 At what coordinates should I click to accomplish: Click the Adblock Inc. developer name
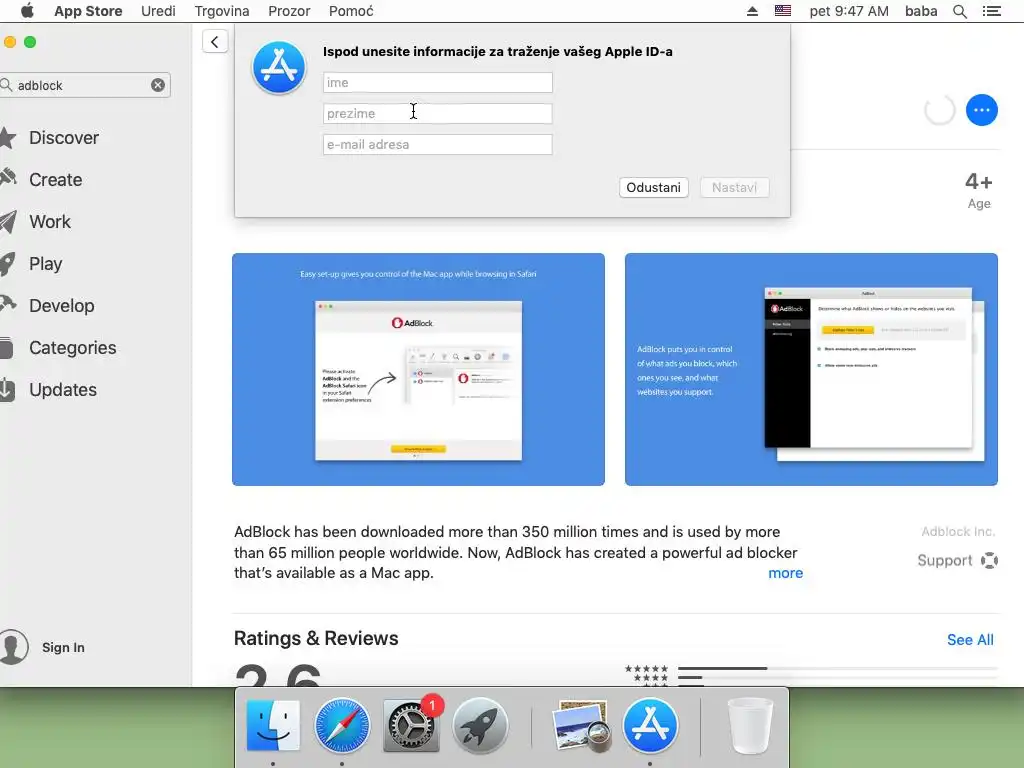click(958, 532)
